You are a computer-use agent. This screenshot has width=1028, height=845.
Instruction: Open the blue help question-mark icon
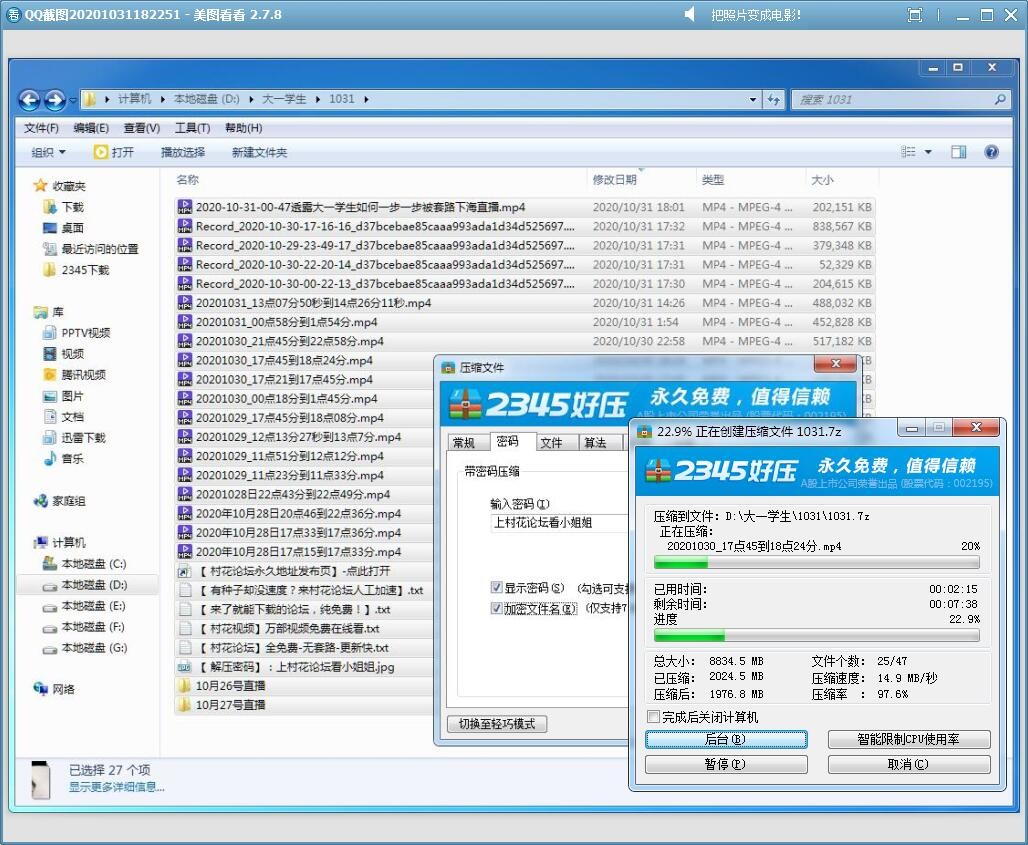point(991,152)
